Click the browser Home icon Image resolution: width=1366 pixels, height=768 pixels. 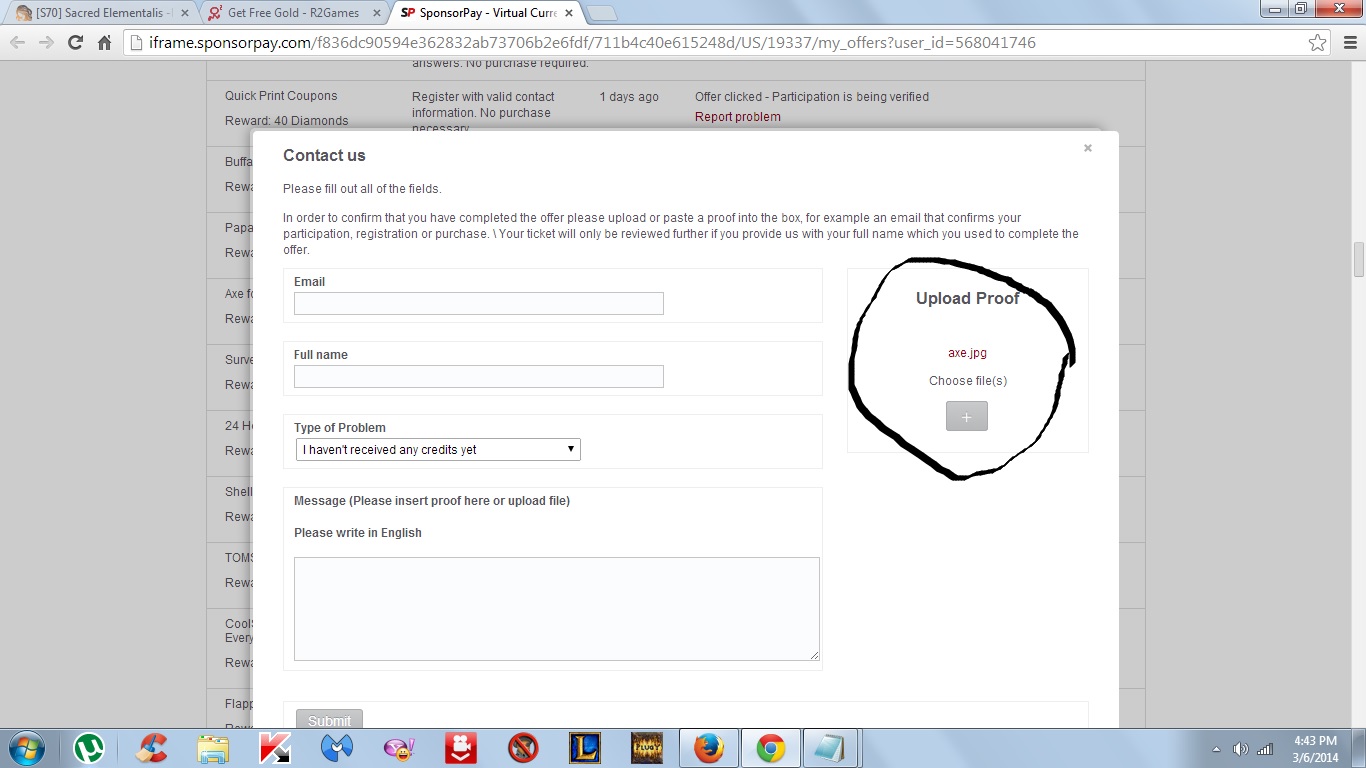[104, 43]
